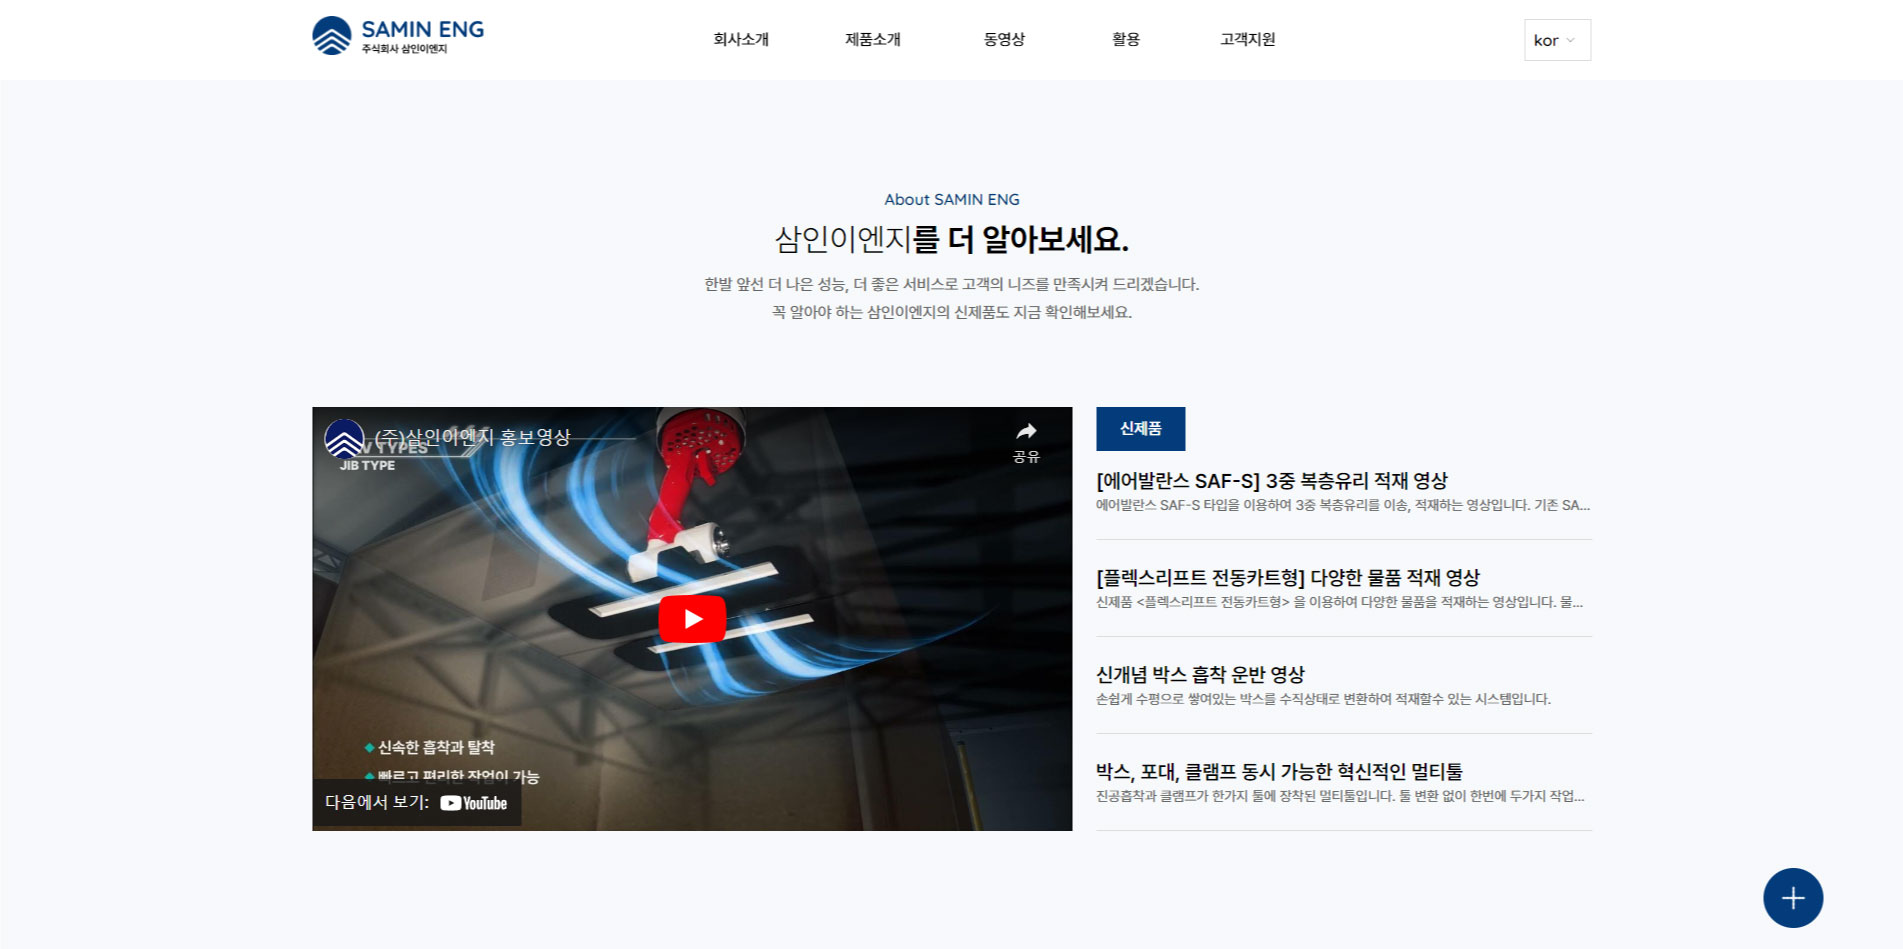Image resolution: width=1903 pixels, height=949 pixels.
Task: Expand language selector chevron arrow
Action: (1571, 41)
